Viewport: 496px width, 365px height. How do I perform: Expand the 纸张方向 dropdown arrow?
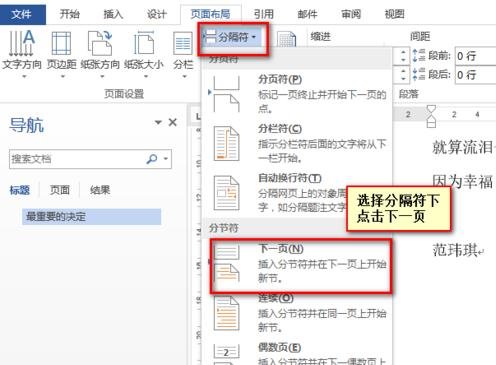(x=102, y=77)
